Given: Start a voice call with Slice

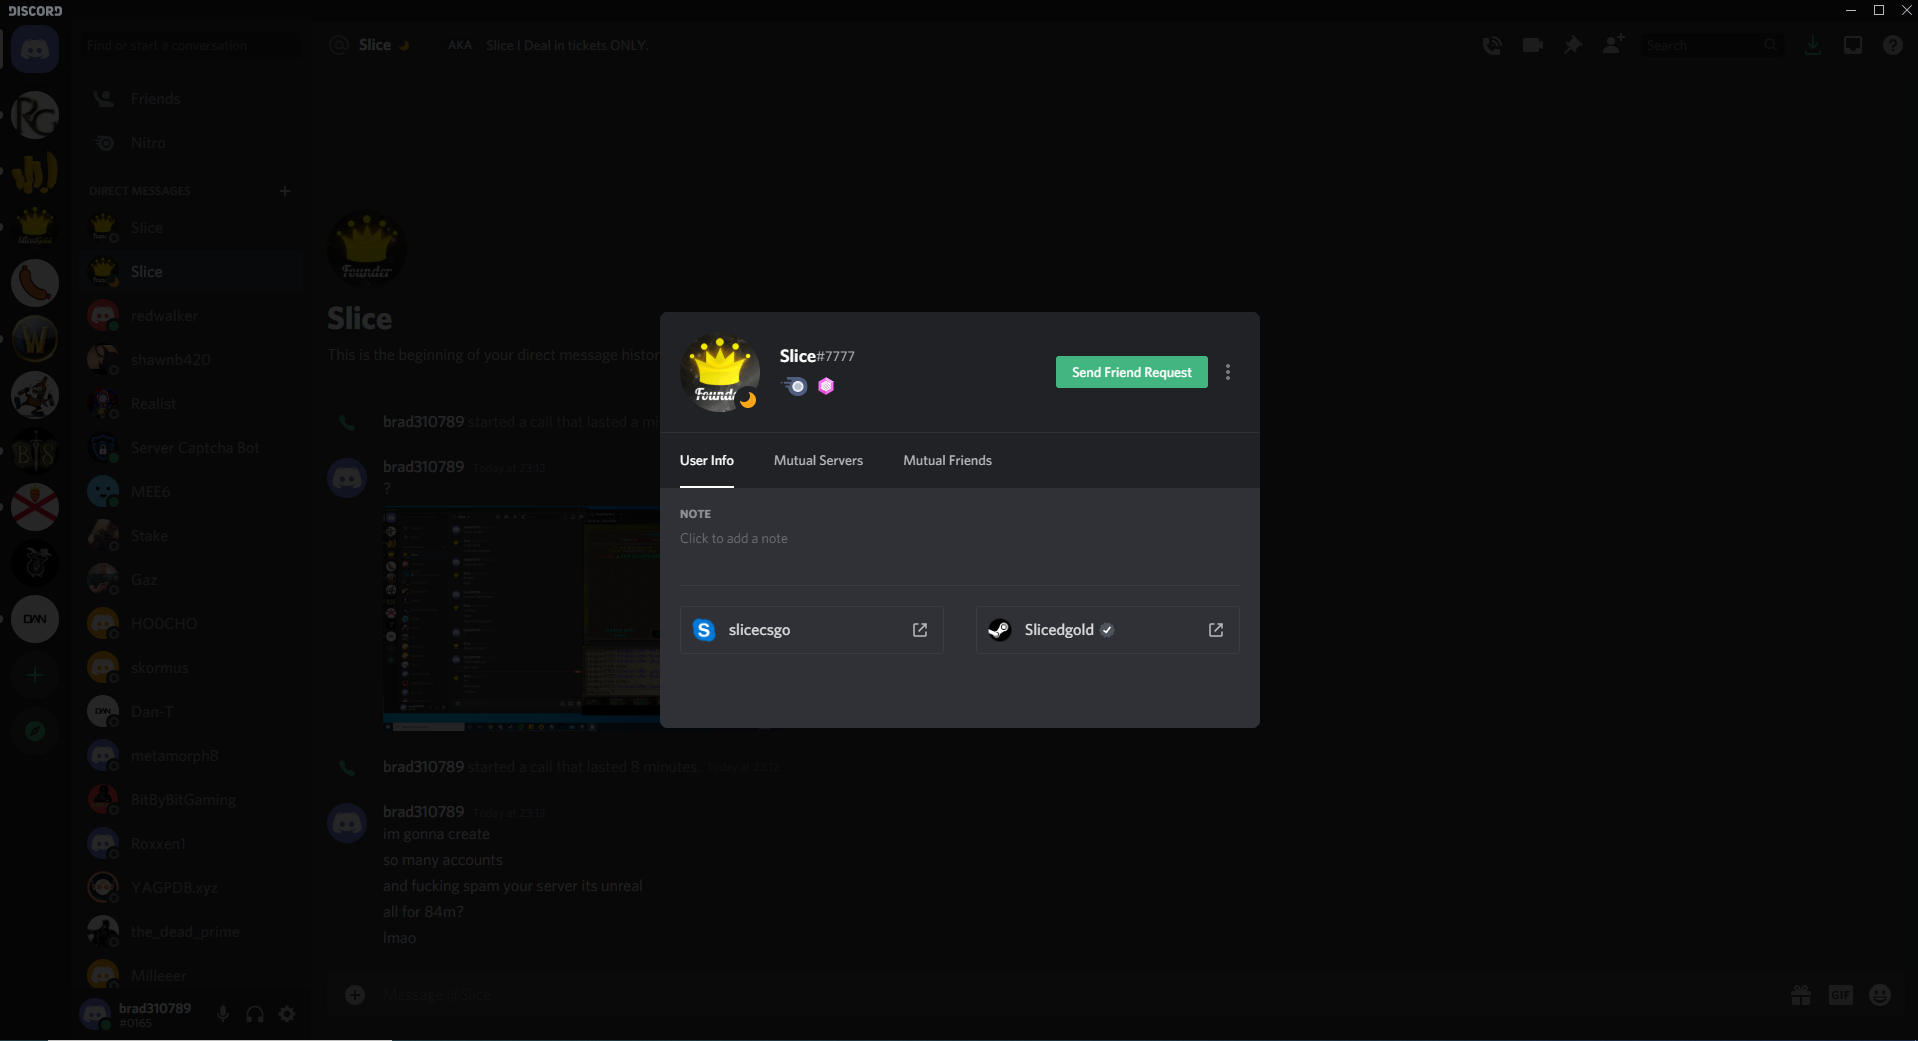Looking at the screenshot, I should (x=1492, y=45).
